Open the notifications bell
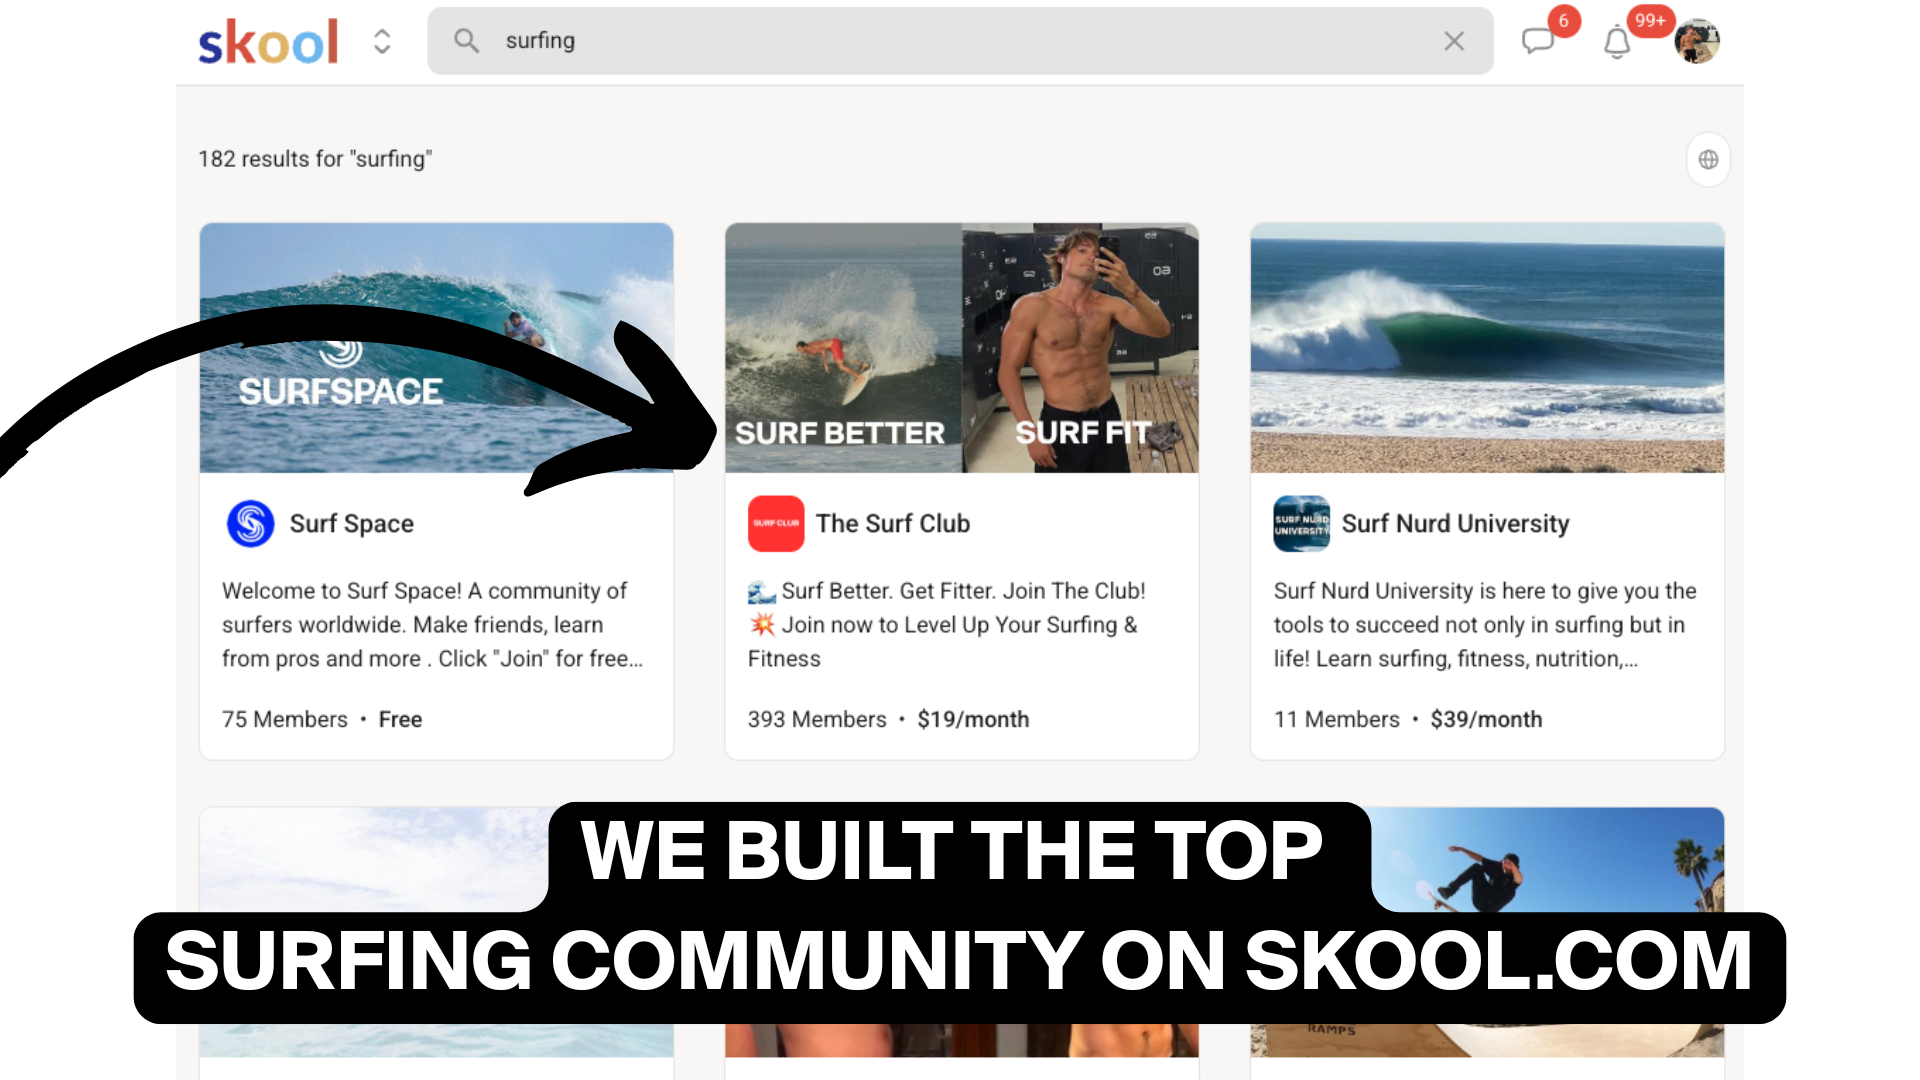This screenshot has width=1920, height=1080. pos(1617,42)
